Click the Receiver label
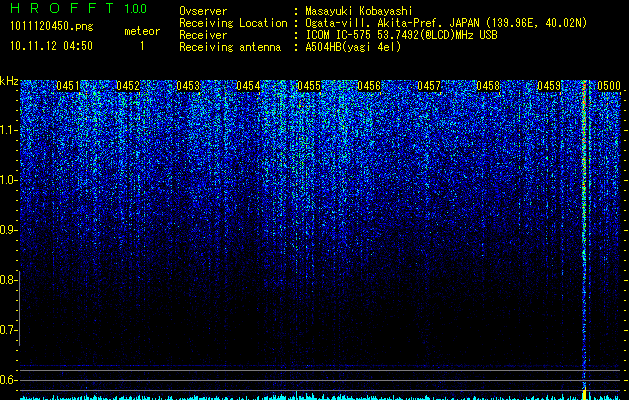 [x=203, y=35]
